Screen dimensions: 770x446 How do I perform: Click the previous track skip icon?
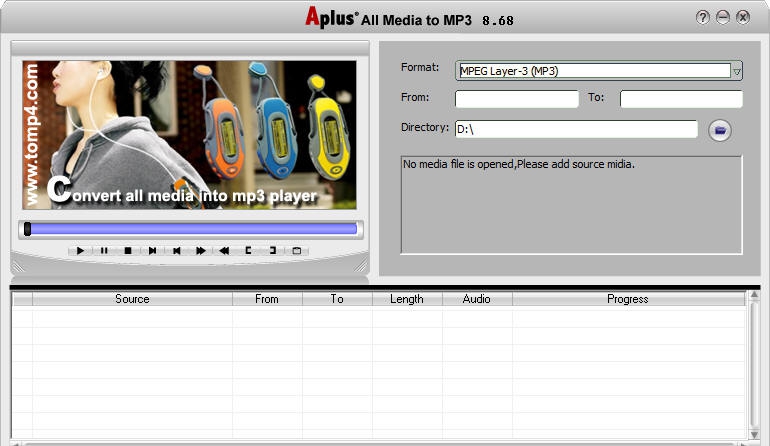176,251
